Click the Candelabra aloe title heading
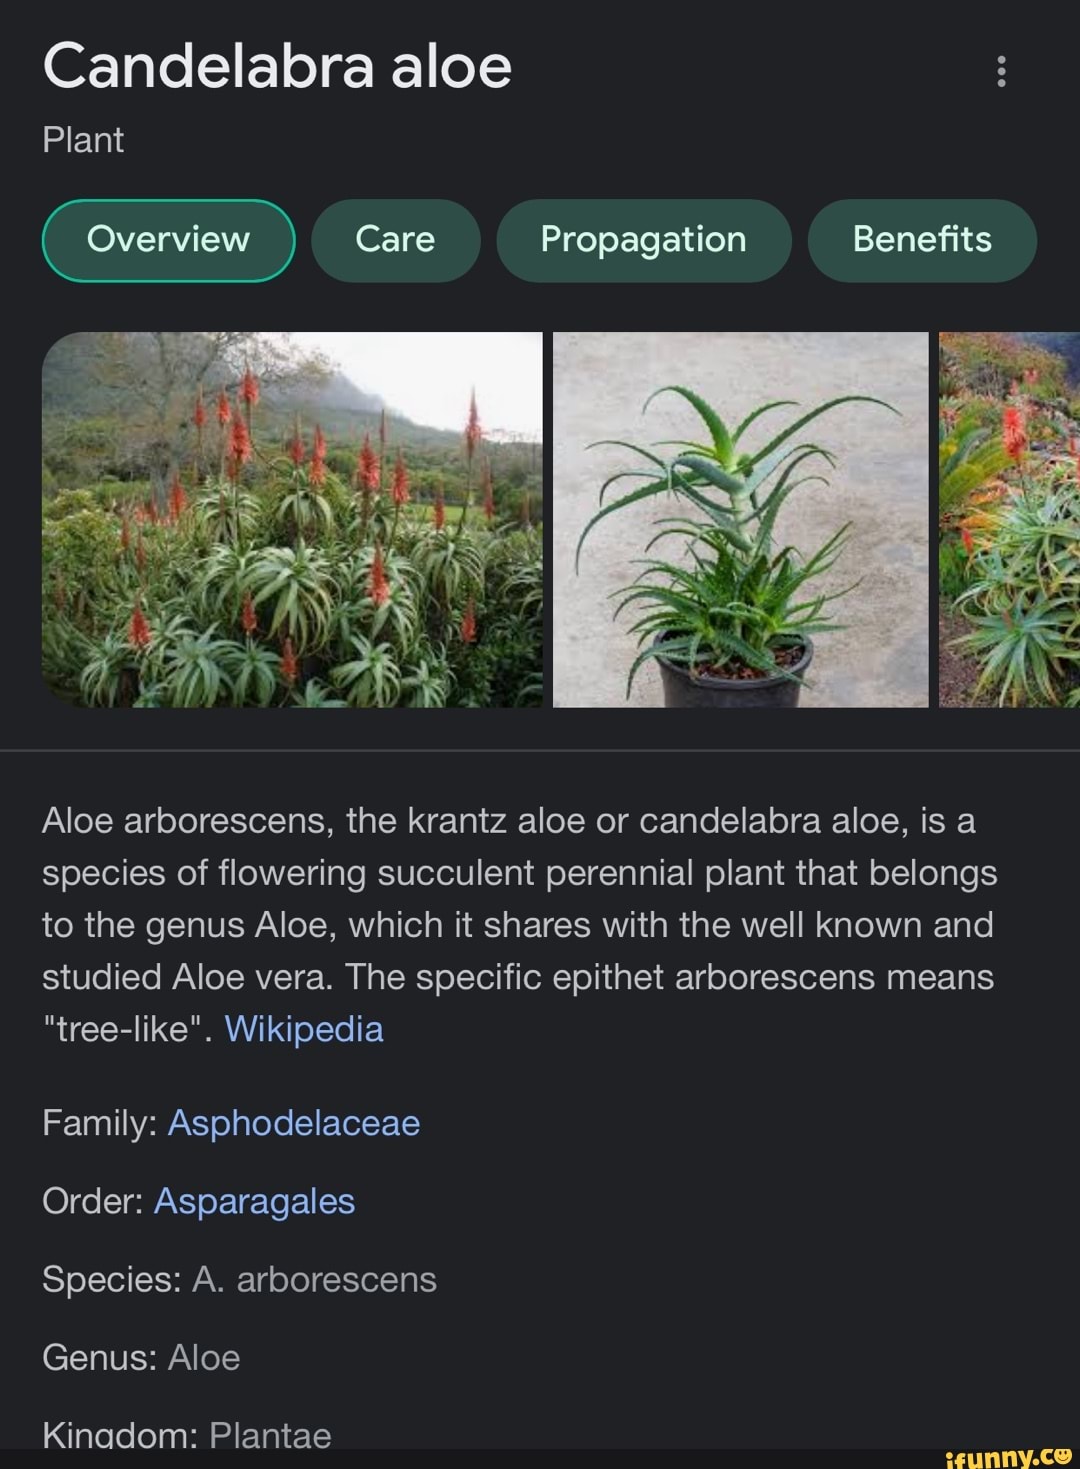This screenshot has height=1469, width=1080. coord(277,67)
